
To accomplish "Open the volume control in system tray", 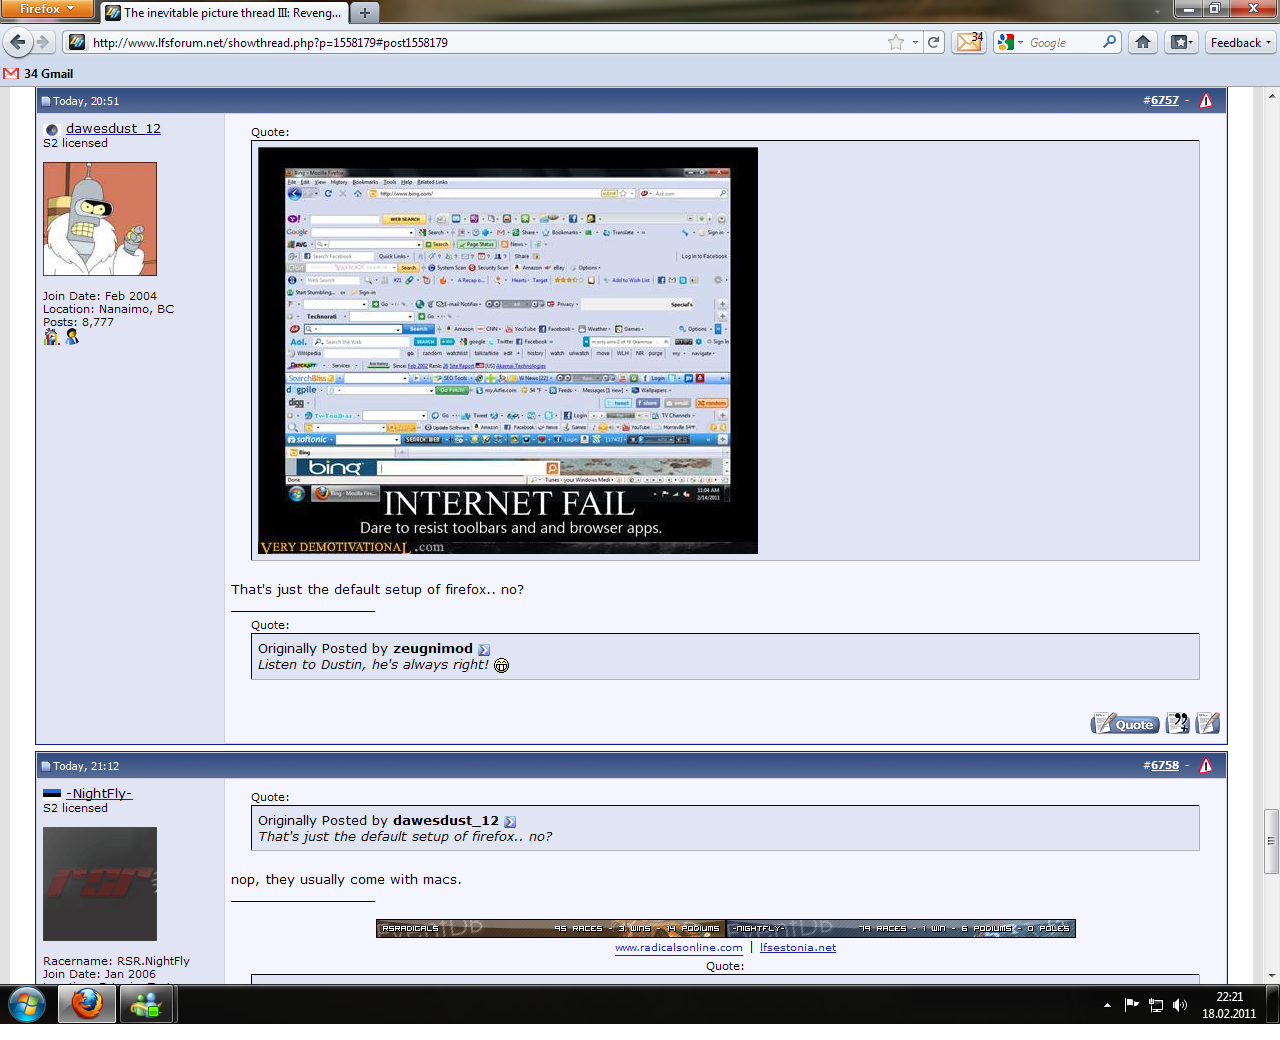I will tap(1180, 1005).
